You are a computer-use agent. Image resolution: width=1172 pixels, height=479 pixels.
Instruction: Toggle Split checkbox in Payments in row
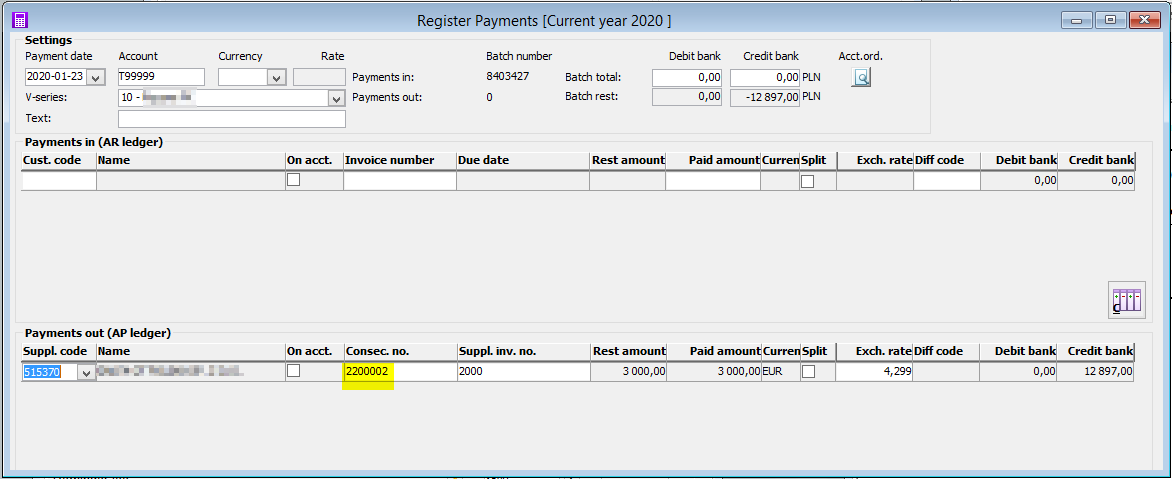[807, 181]
